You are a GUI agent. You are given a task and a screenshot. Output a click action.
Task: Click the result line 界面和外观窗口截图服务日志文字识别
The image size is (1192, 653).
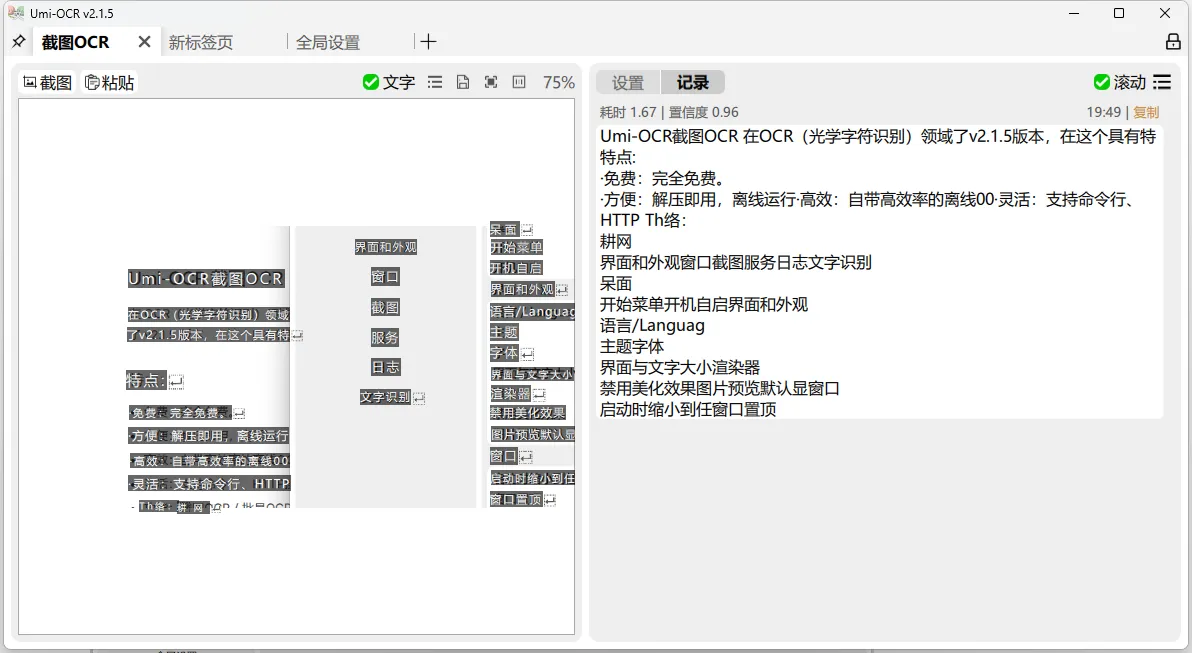[x=736, y=262]
